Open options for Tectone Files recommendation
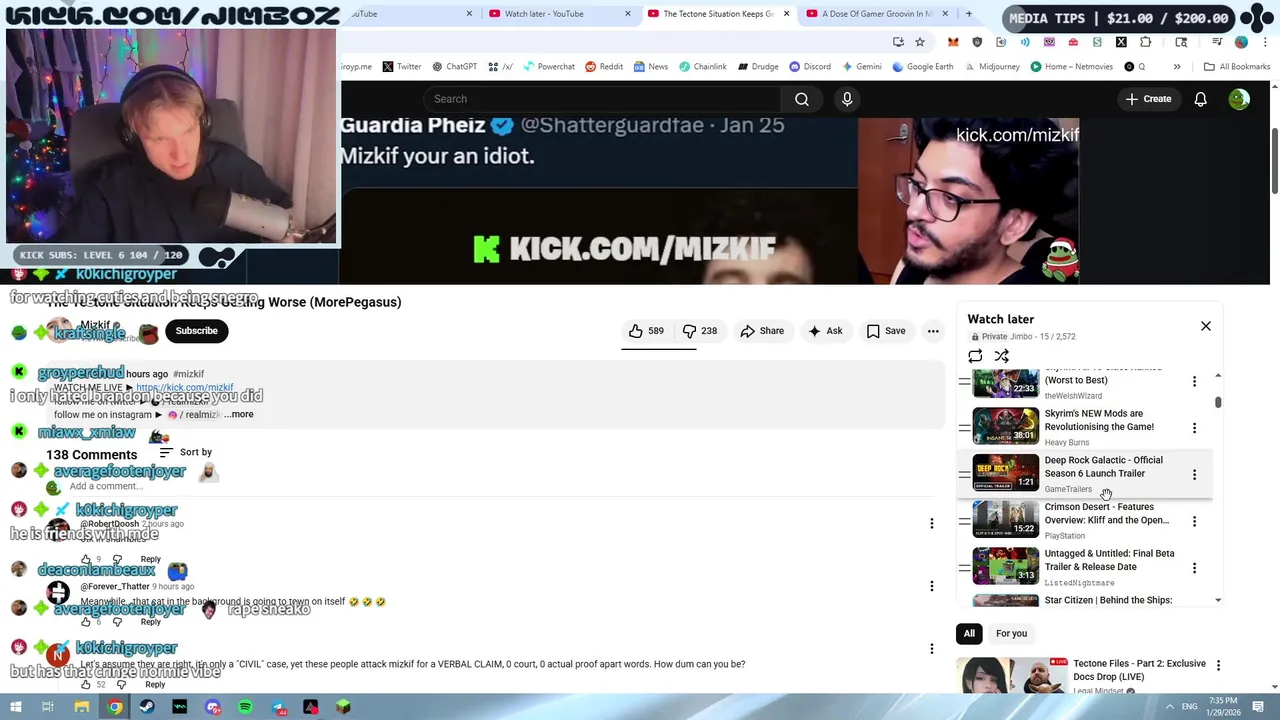This screenshot has width=1280, height=720. (x=1217, y=665)
